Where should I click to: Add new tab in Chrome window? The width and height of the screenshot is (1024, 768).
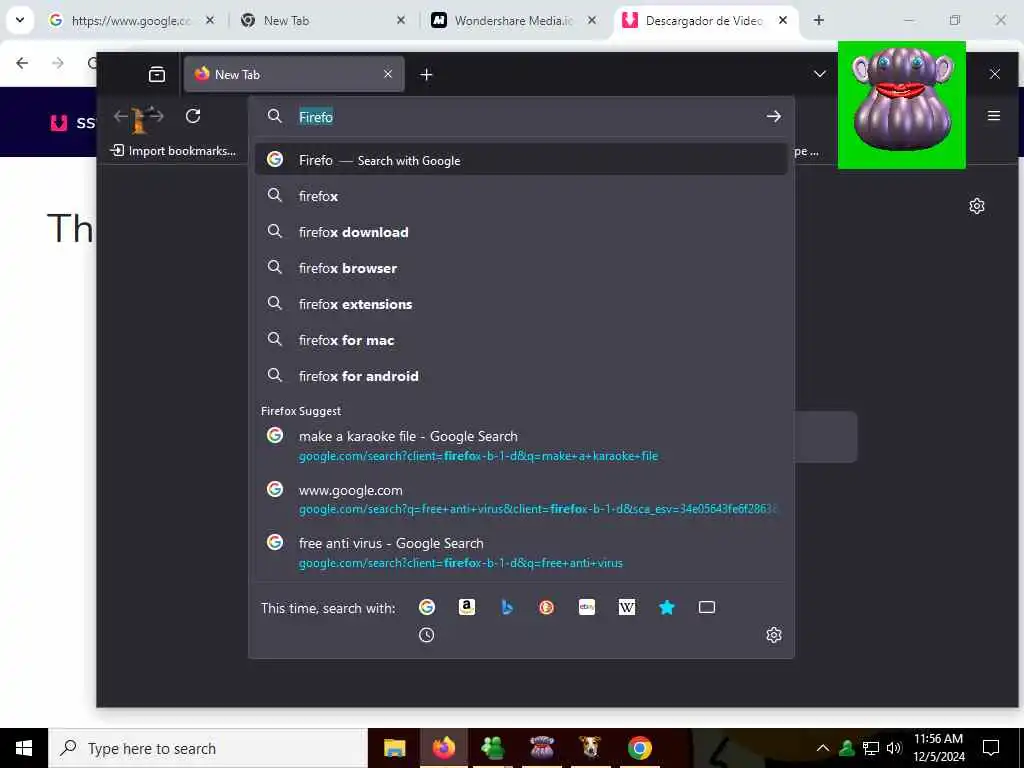pos(818,20)
